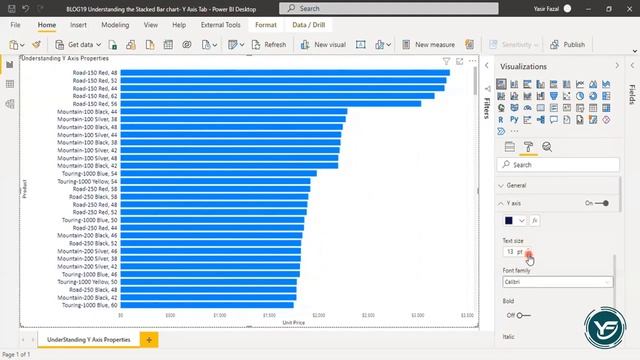Switch to the External Tools tab
This screenshot has height=360, width=640.
click(220, 25)
